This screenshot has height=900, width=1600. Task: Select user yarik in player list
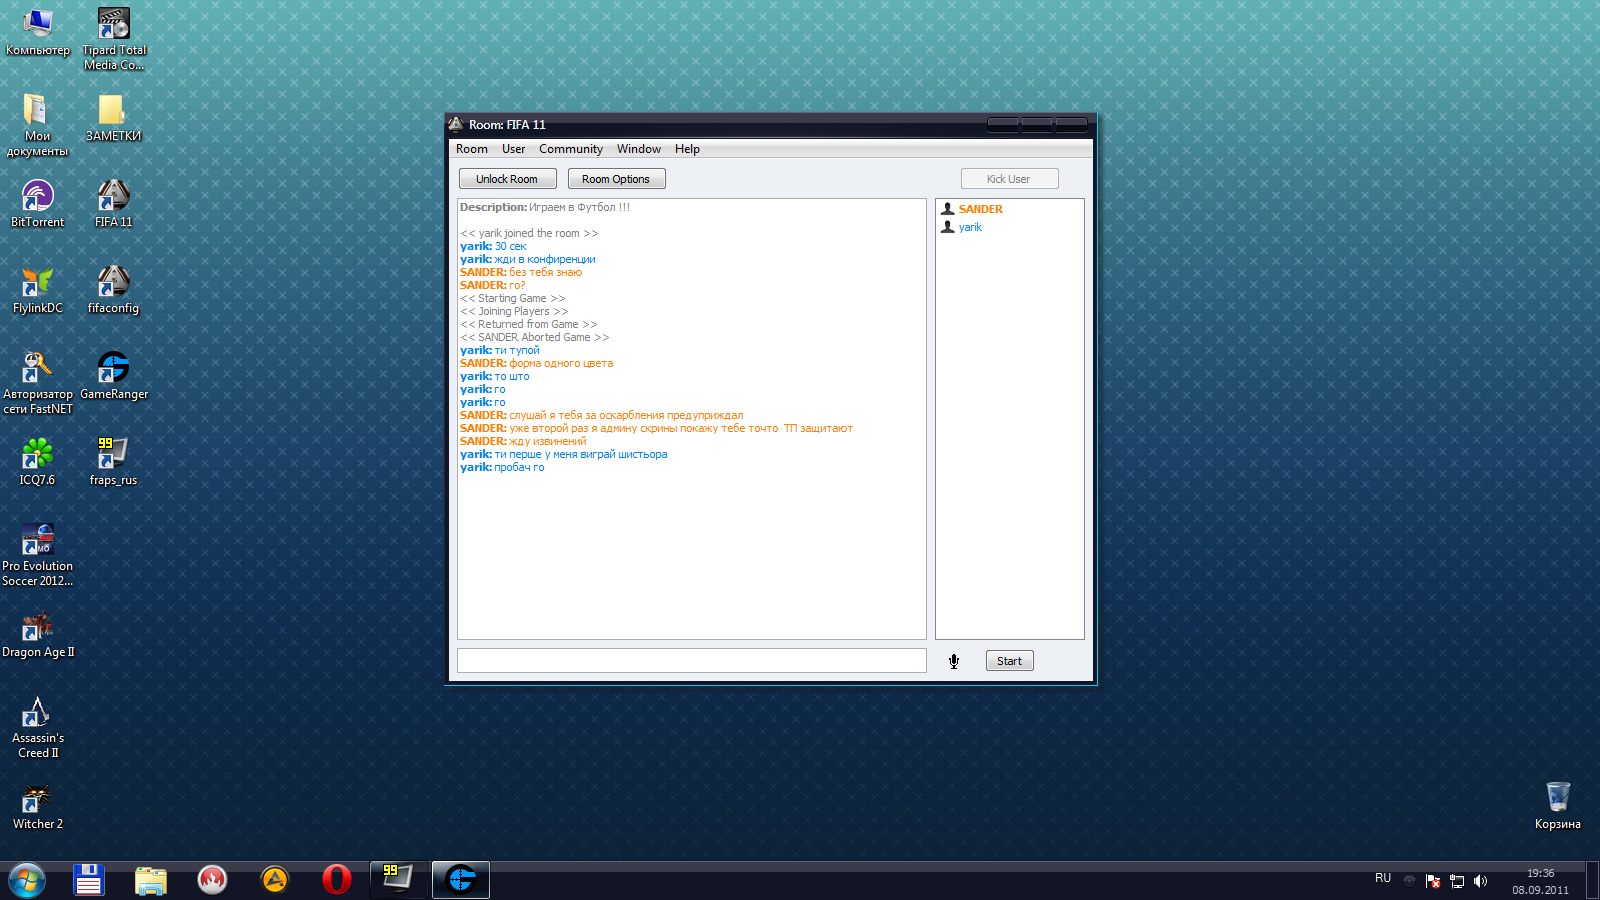point(970,227)
